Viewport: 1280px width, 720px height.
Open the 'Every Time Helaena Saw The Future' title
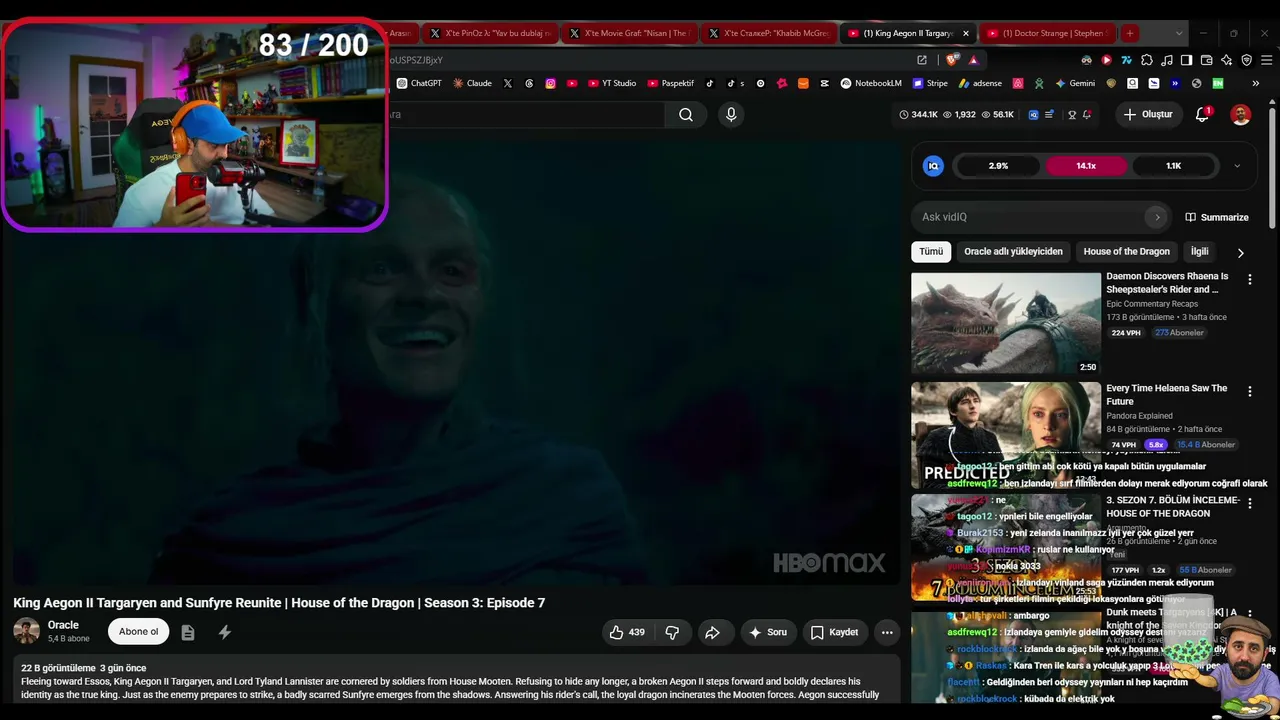point(1167,395)
